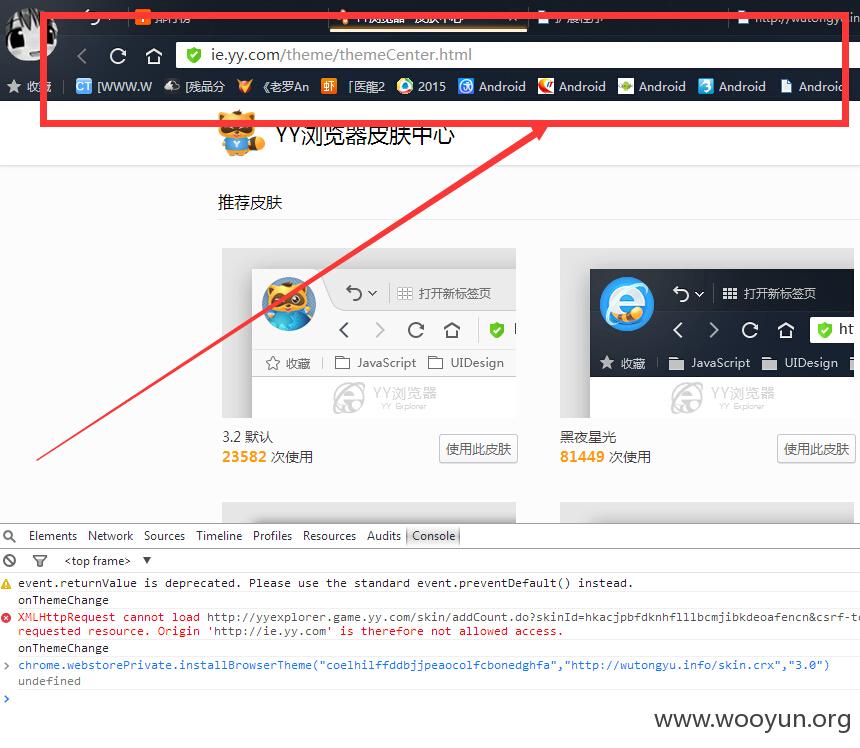Open the 《老罗An bookmark
860x748 pixels.
coord(273,86)
